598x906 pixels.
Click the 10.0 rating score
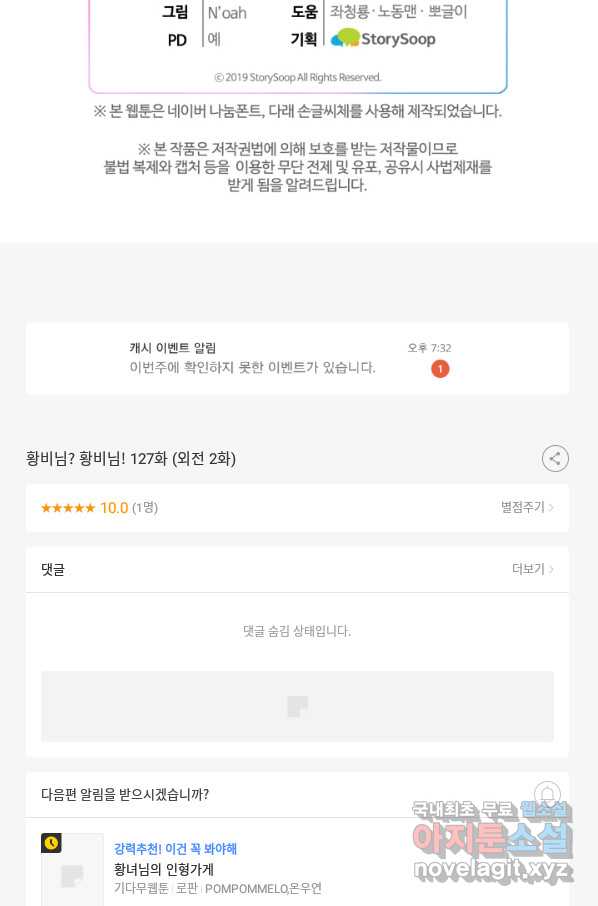point(114,508)
